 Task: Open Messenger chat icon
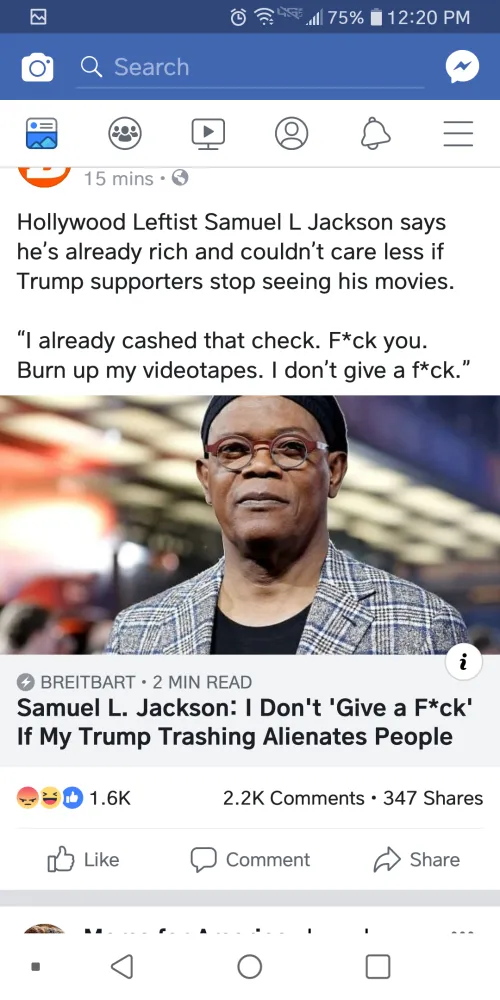462,67
